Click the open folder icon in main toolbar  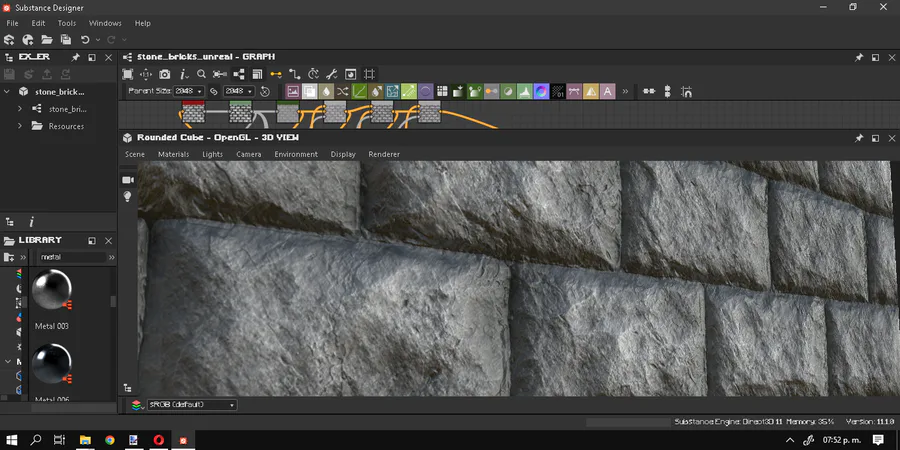click(46, 40)
